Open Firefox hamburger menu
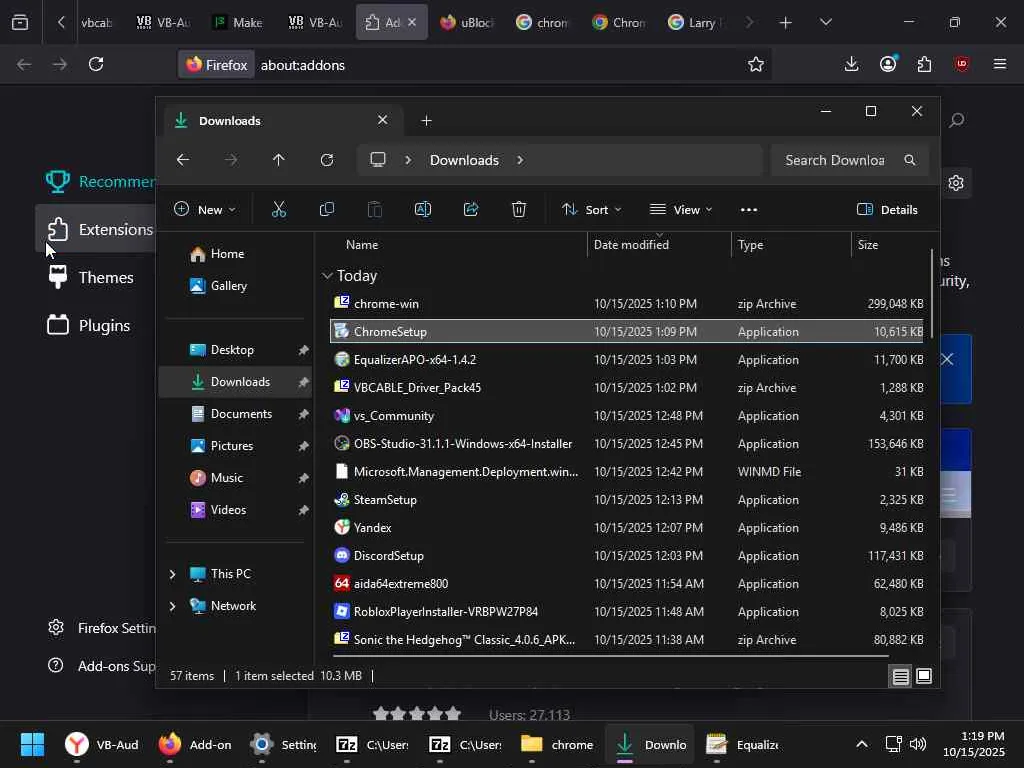1024x768 pixels. [x=999, y=64]
